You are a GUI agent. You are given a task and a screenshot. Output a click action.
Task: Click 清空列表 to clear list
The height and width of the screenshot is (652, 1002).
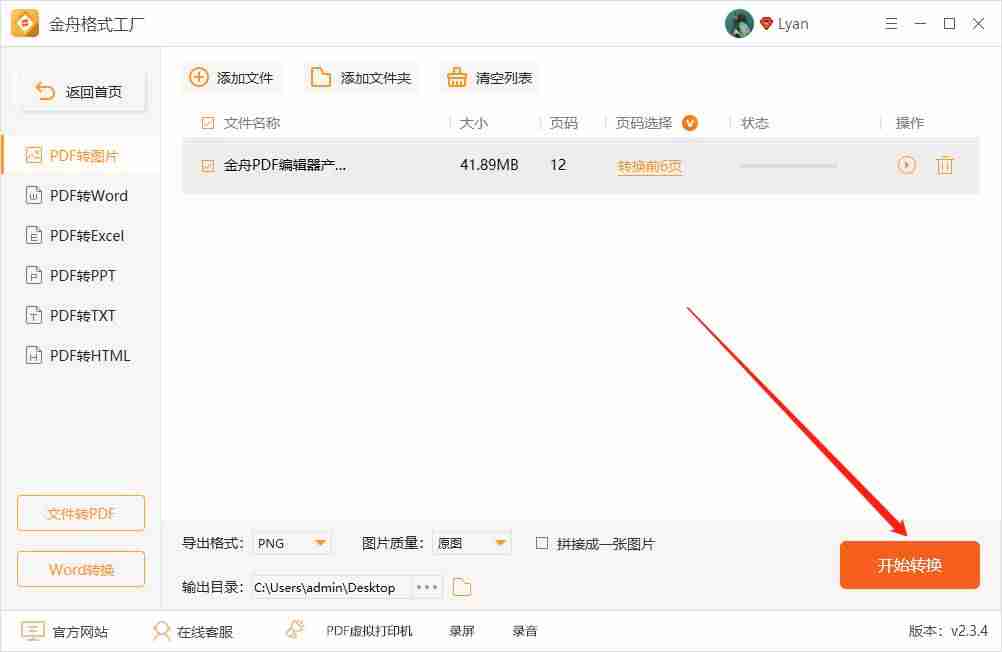click(489, 77)
